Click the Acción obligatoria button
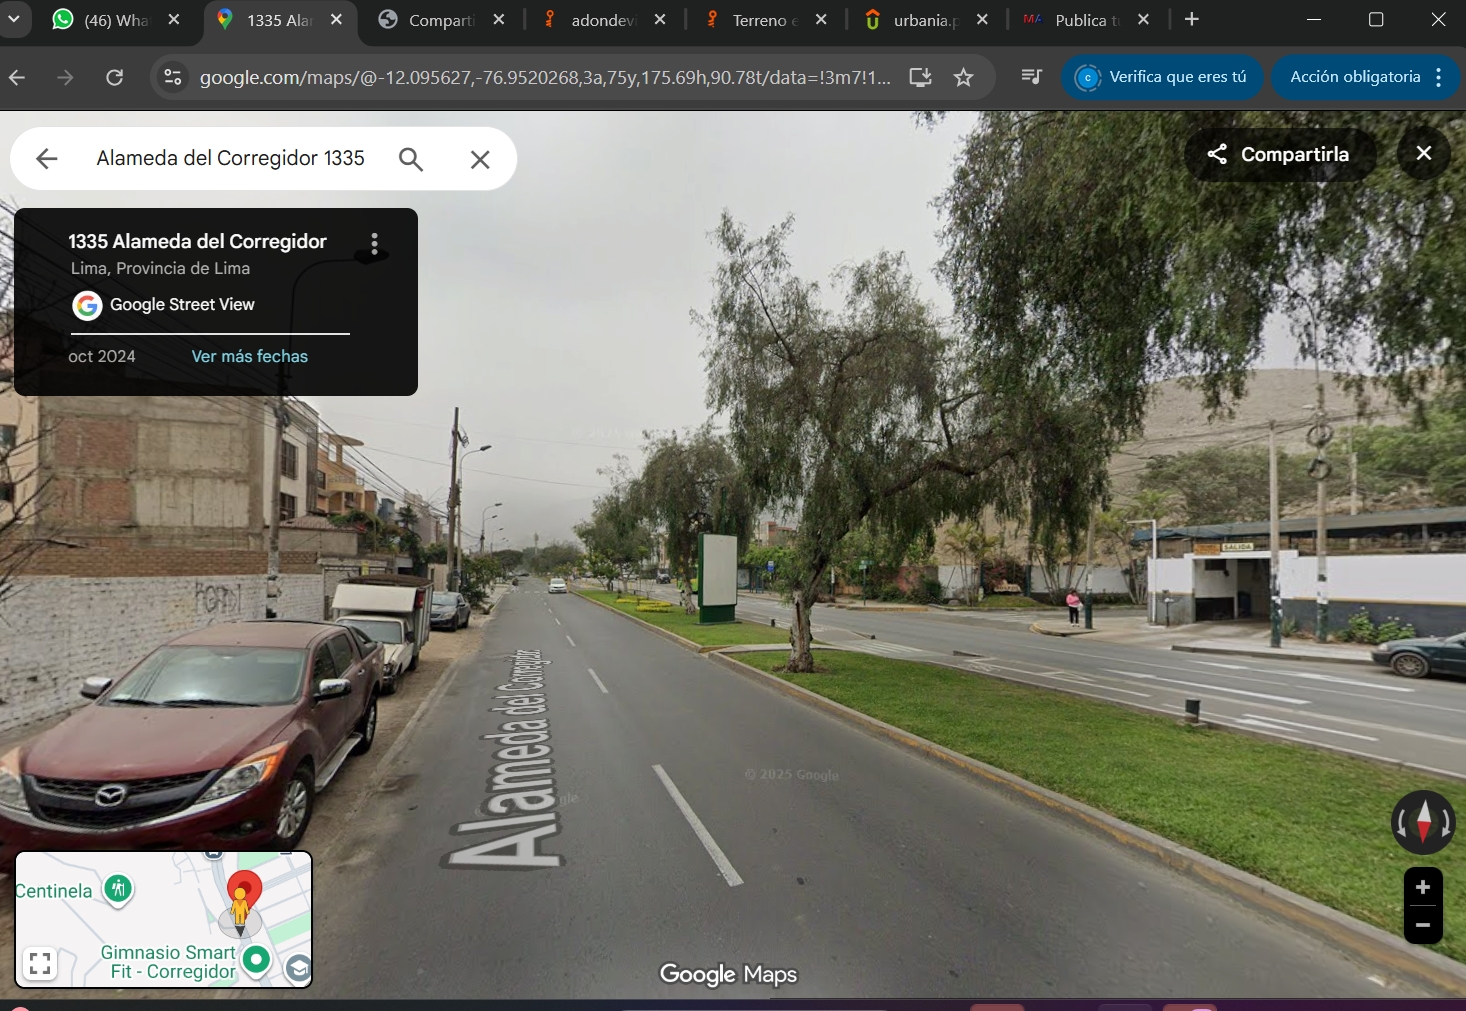The height and width of the screenshot is (1011, 1466). [1354, 77]
